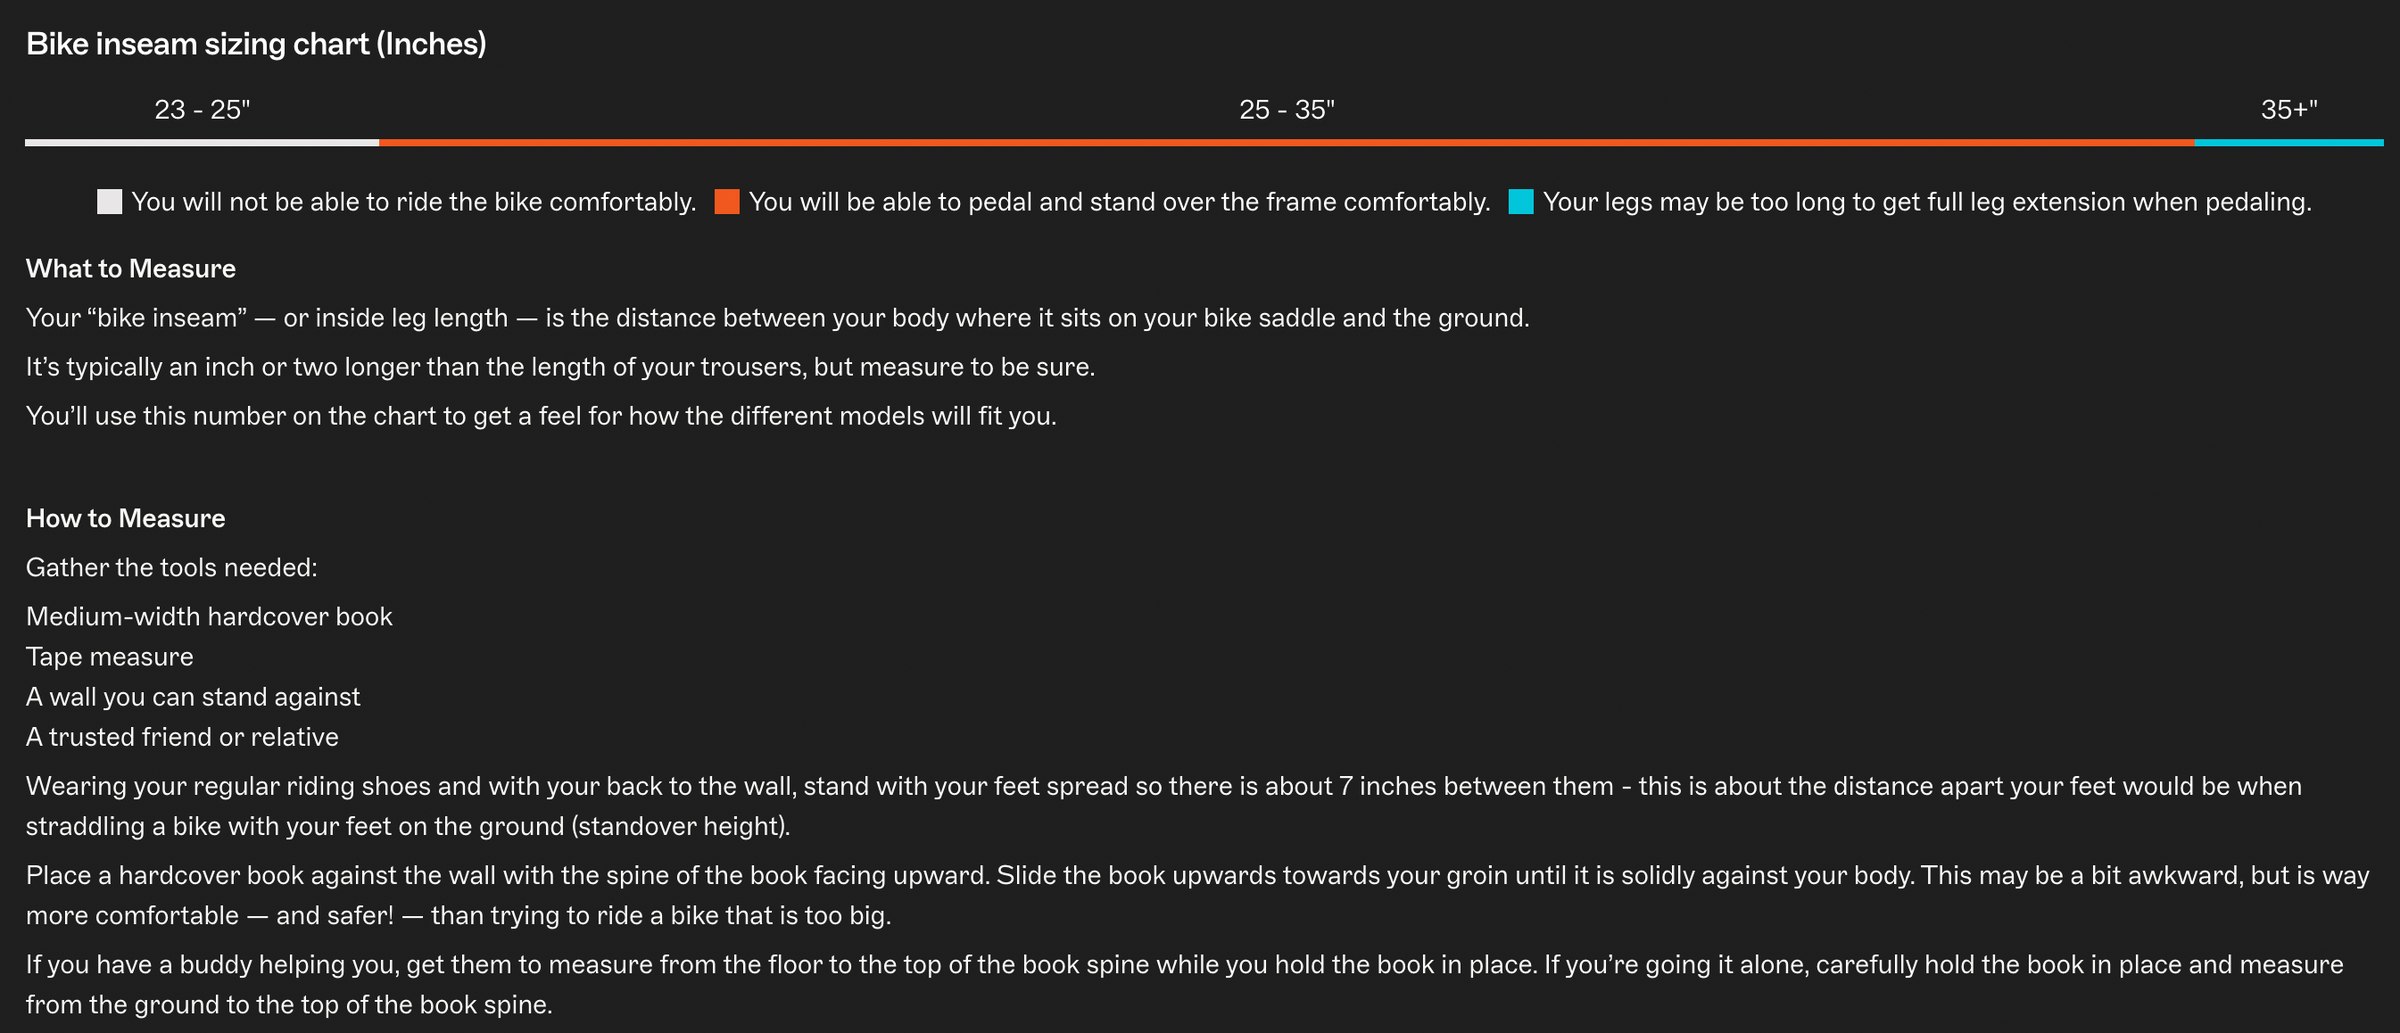Click the Tape measure list item
This screenshot has width=2400, height=1033.
coord(110,657)
